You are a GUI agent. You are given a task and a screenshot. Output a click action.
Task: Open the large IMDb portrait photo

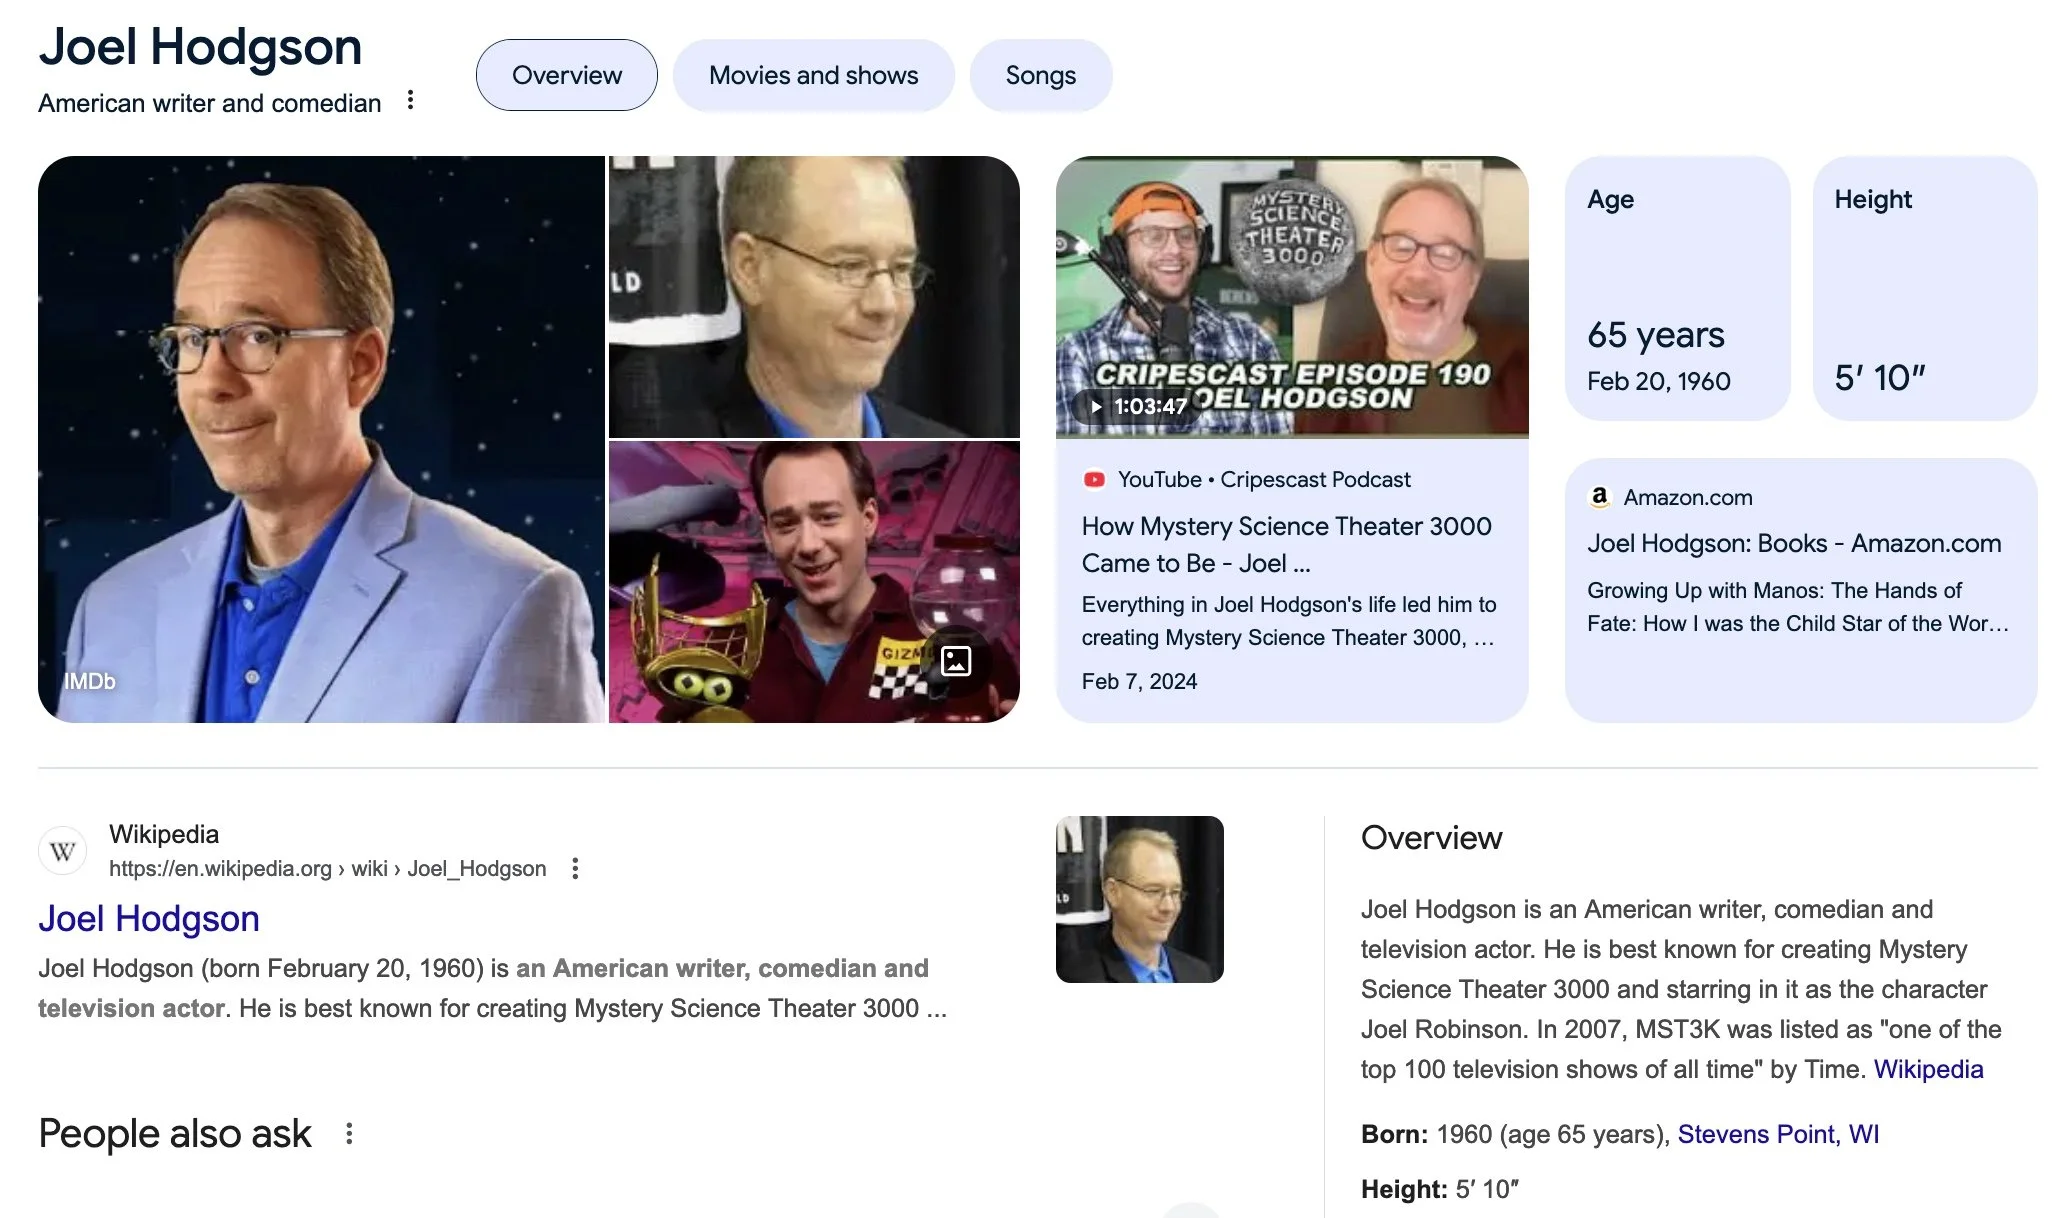coord(321,440)
